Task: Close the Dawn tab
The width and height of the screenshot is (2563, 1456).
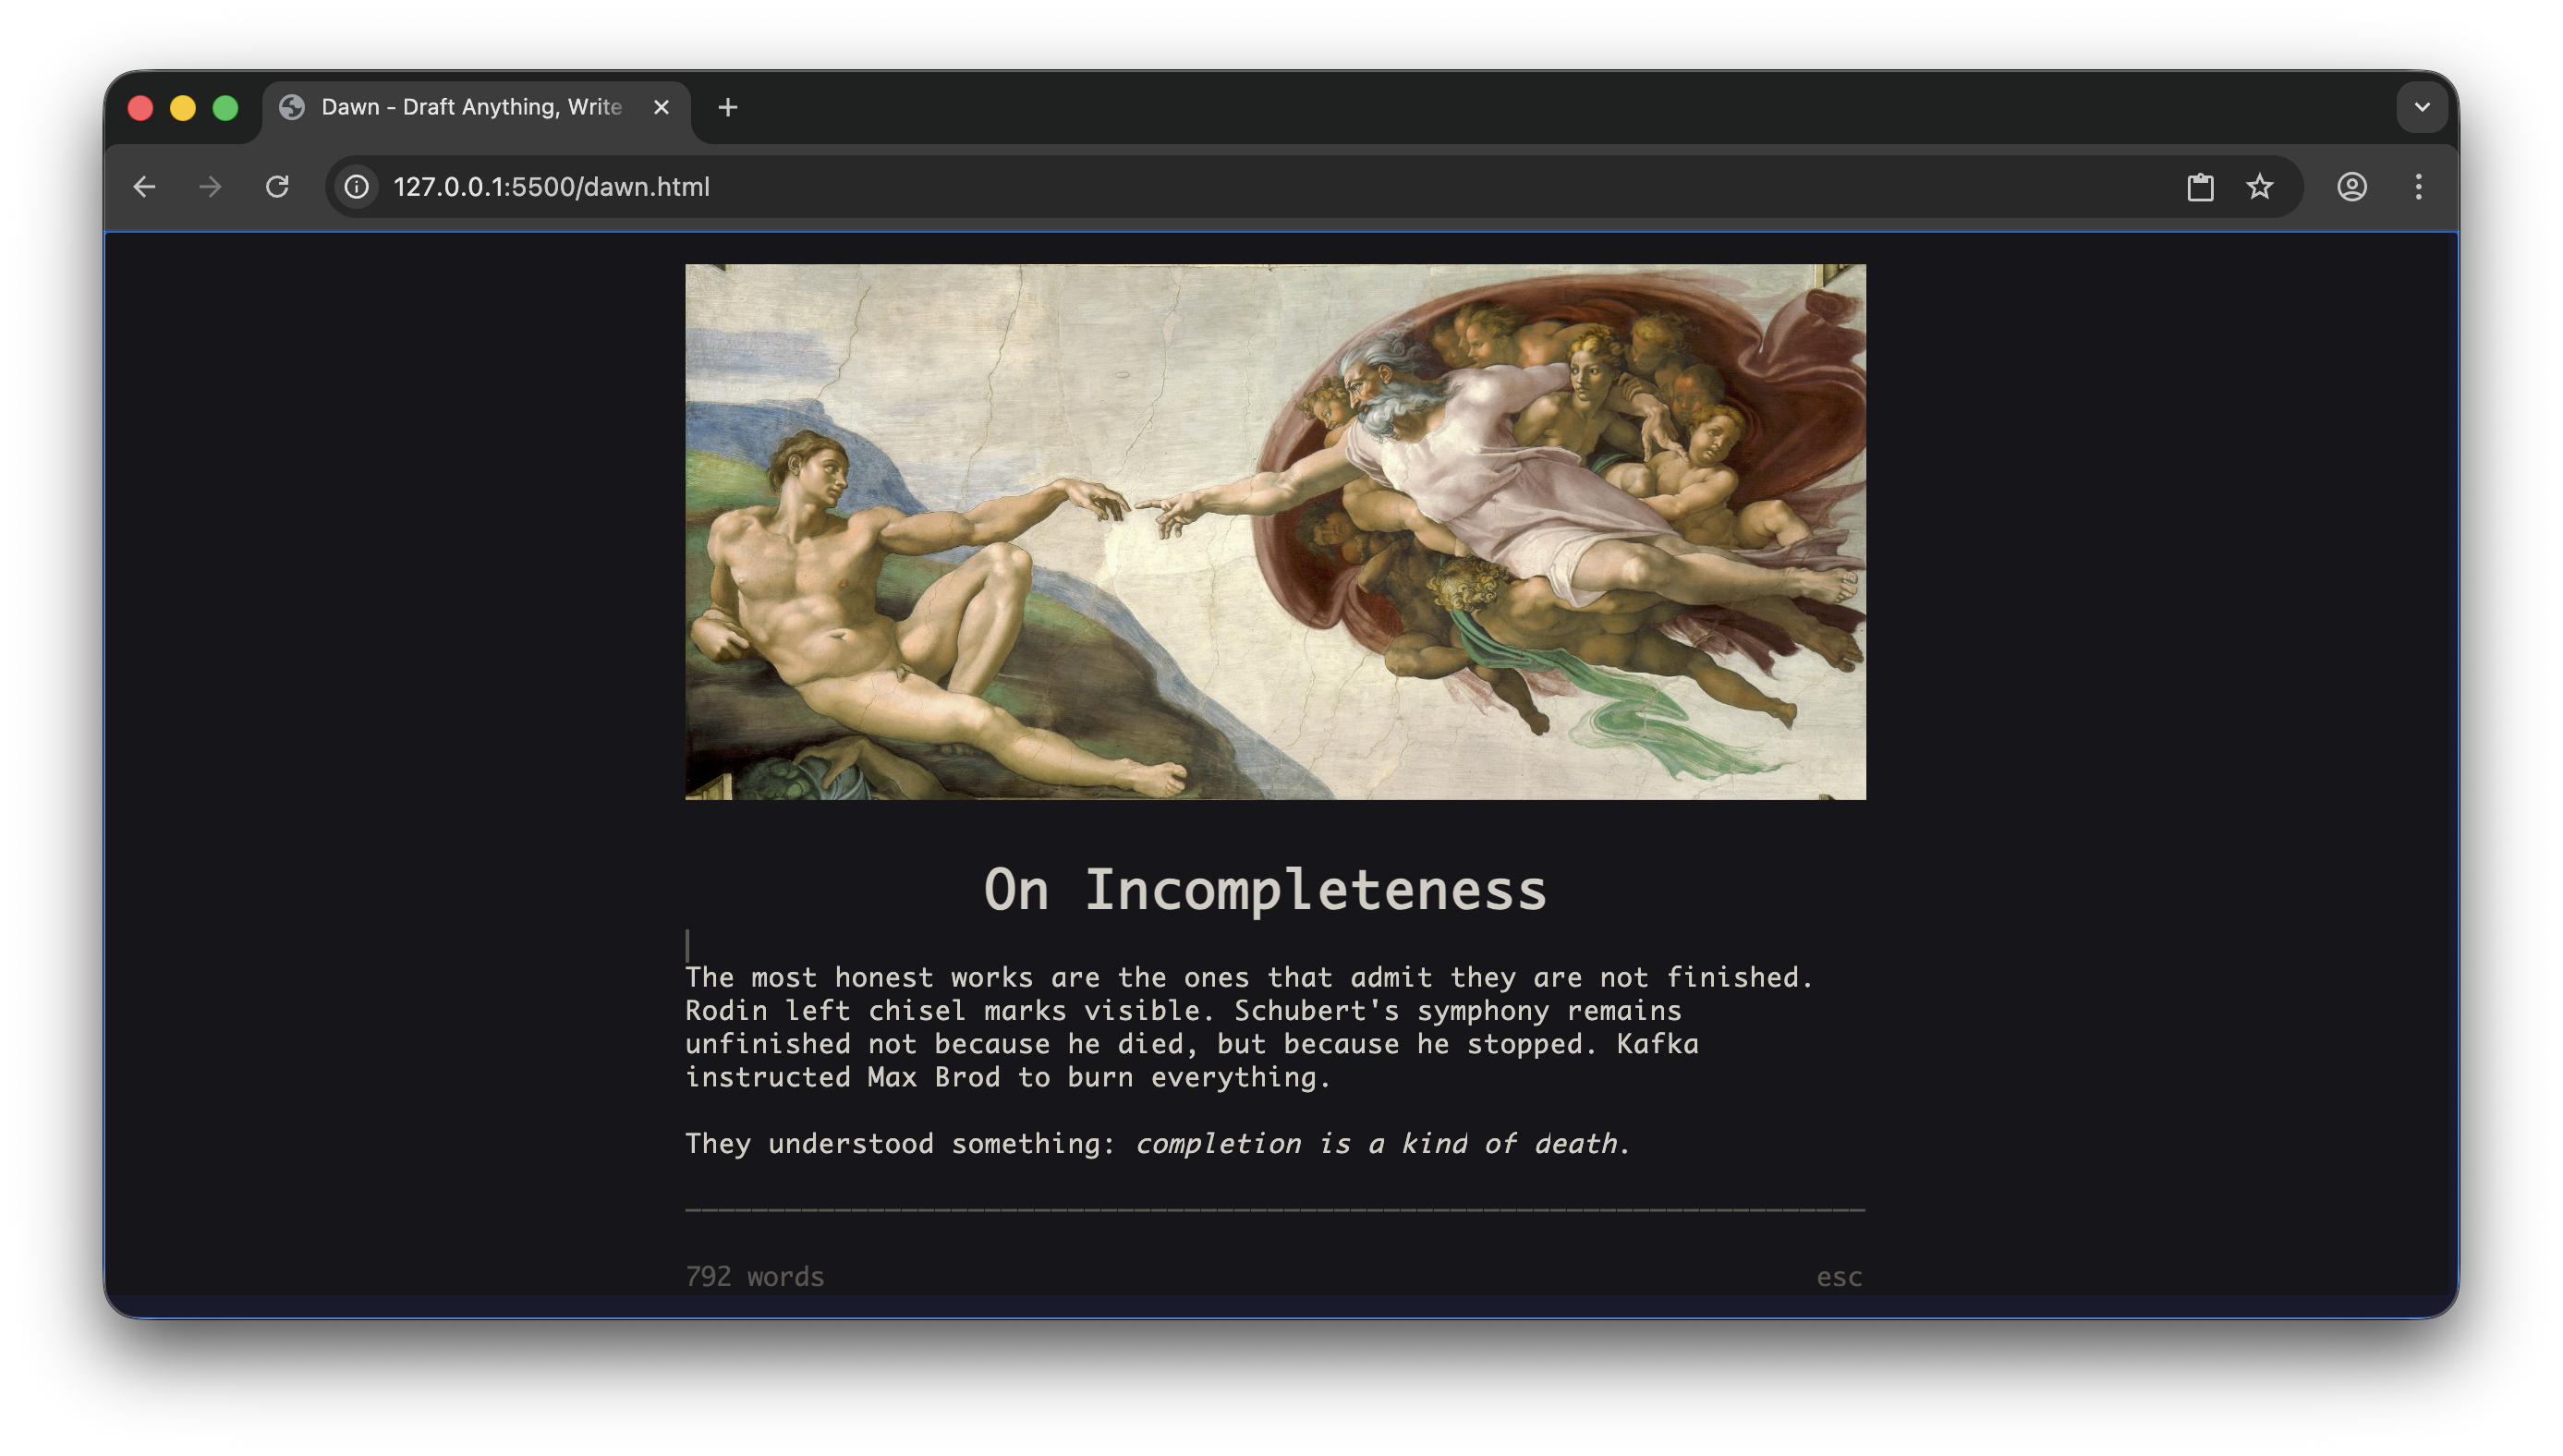Action: click(x=661, y=107)
